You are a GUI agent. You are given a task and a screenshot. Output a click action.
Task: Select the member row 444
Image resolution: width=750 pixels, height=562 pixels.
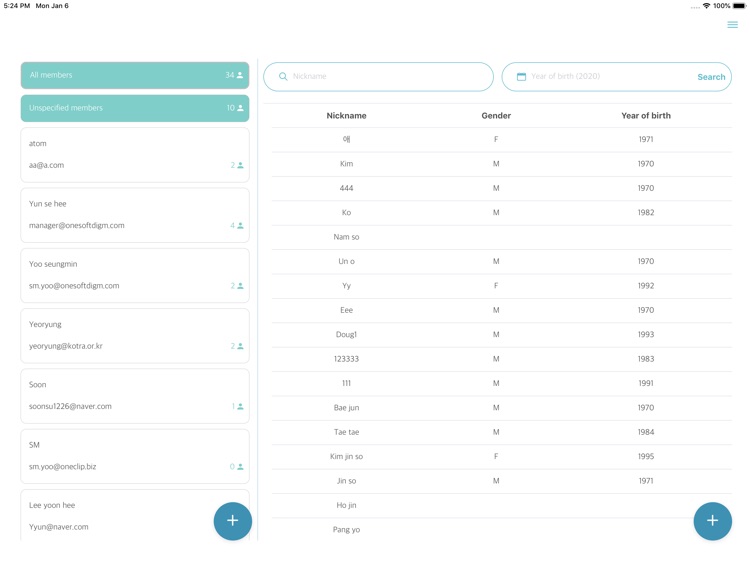click(x=502, y=188)
